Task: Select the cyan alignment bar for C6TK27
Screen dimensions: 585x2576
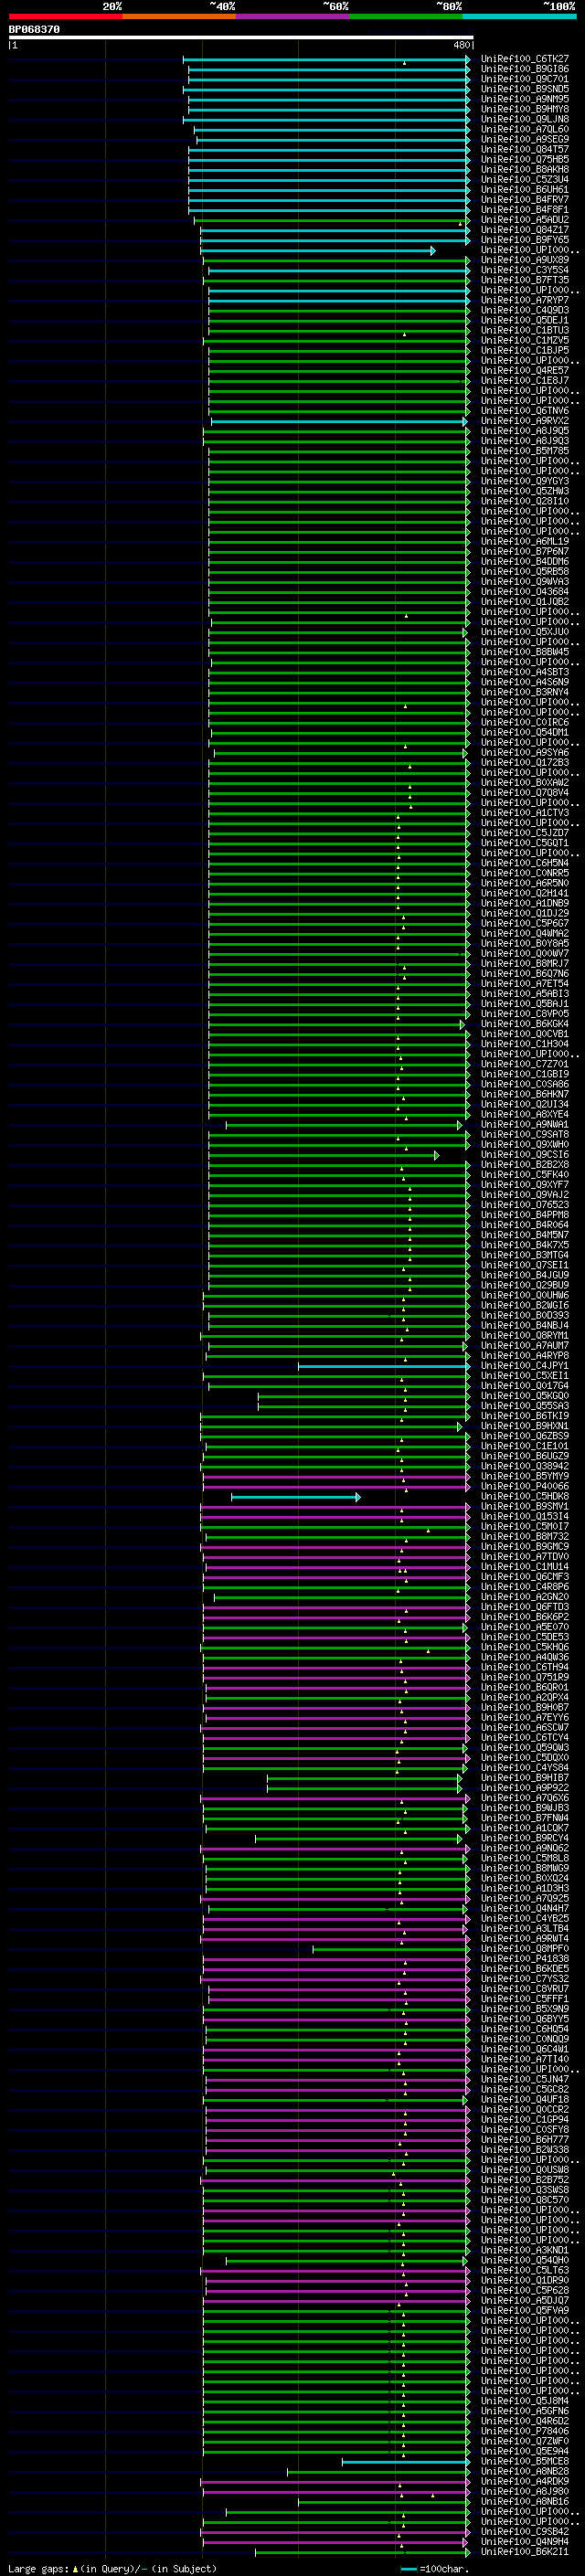Action: (326, 60)
